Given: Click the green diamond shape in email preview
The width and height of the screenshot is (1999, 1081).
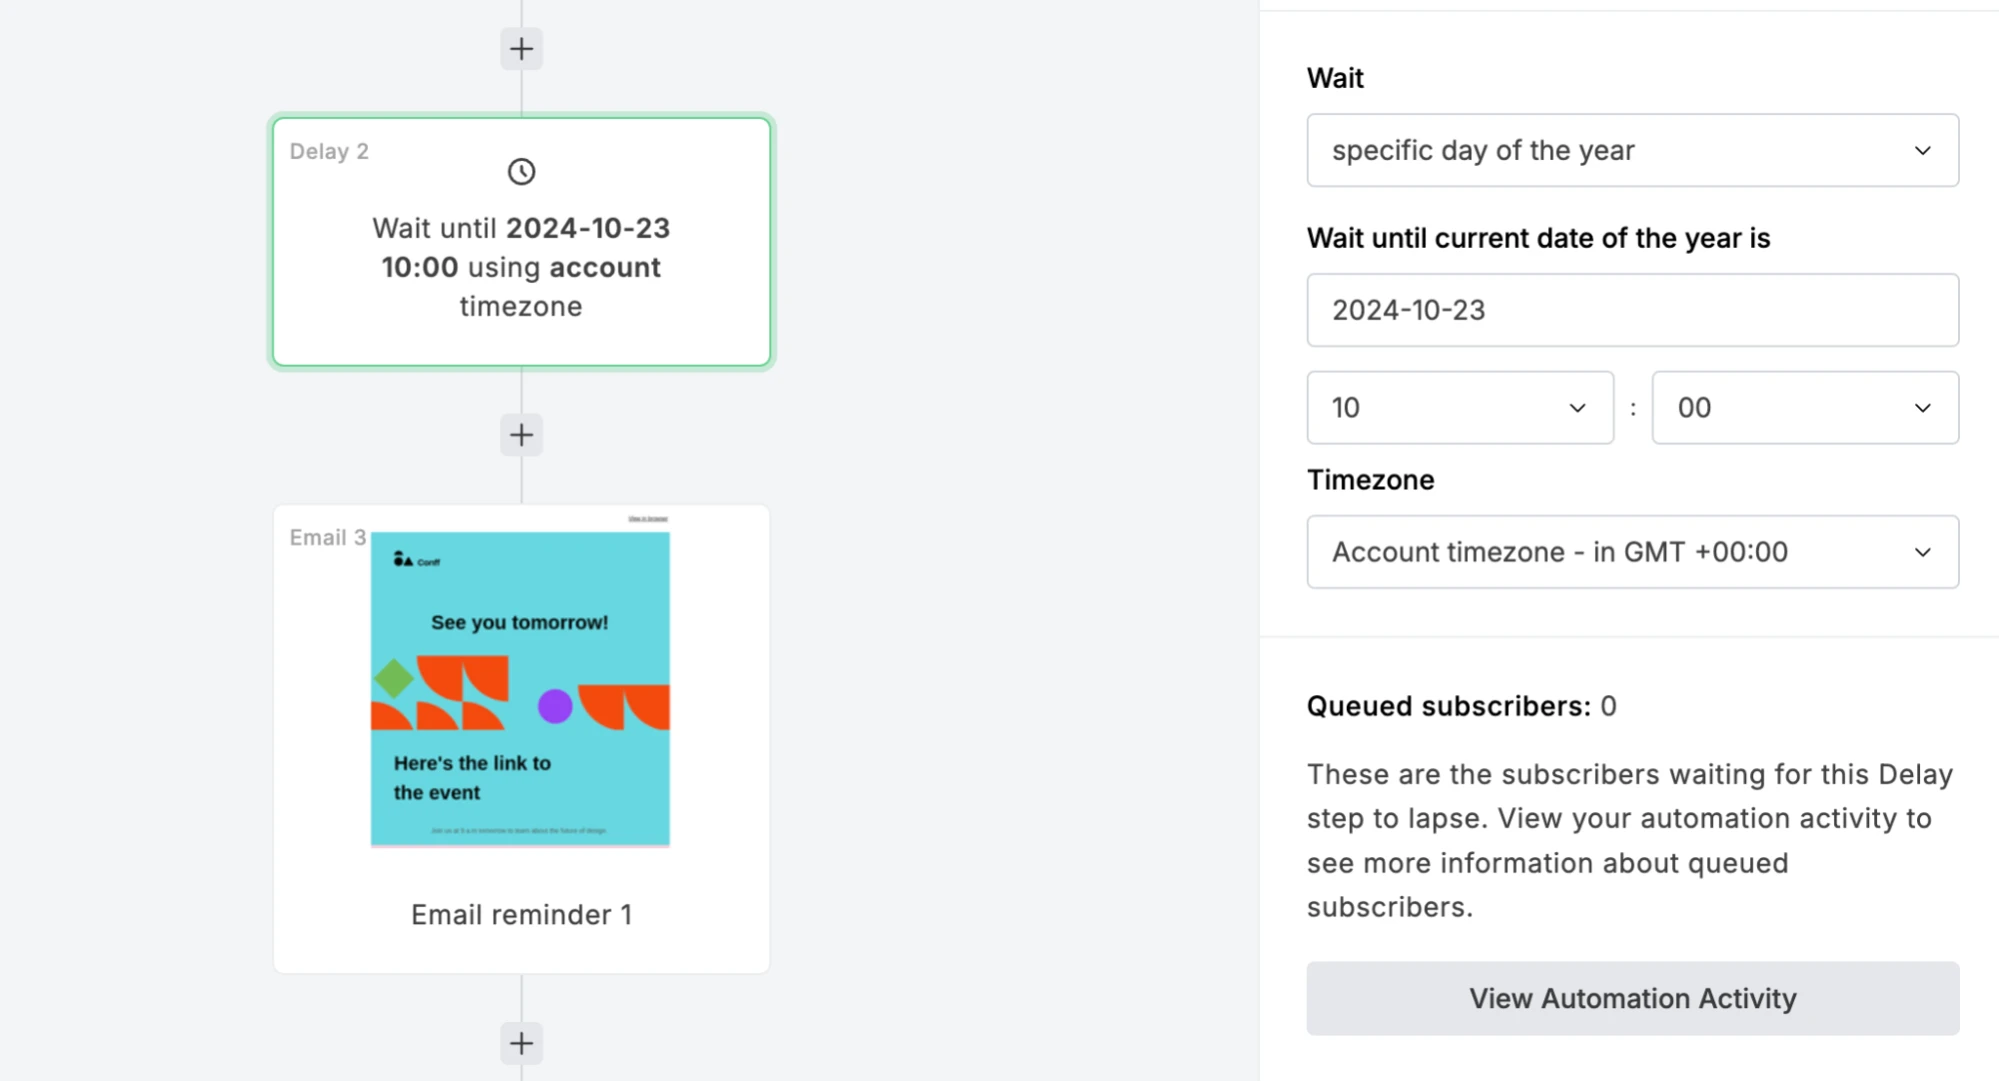Looking at the screenshot, I should click(394, 678).
